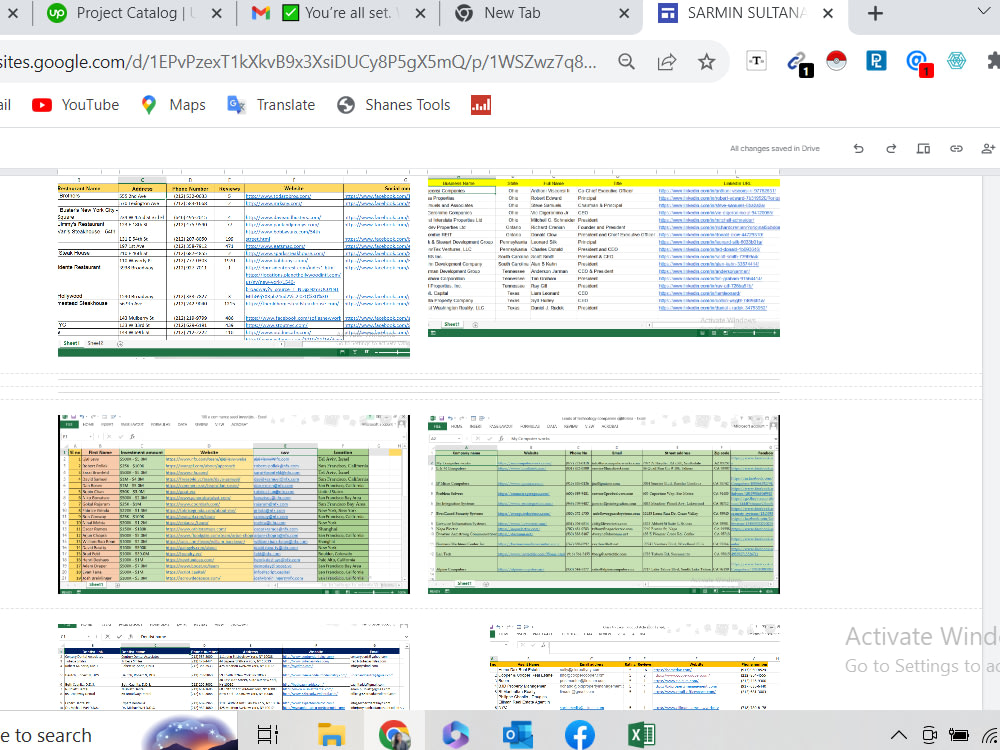Click the sites.google.com address bar
This screenshot has width=1000, height=750.
tap(298, 62)
